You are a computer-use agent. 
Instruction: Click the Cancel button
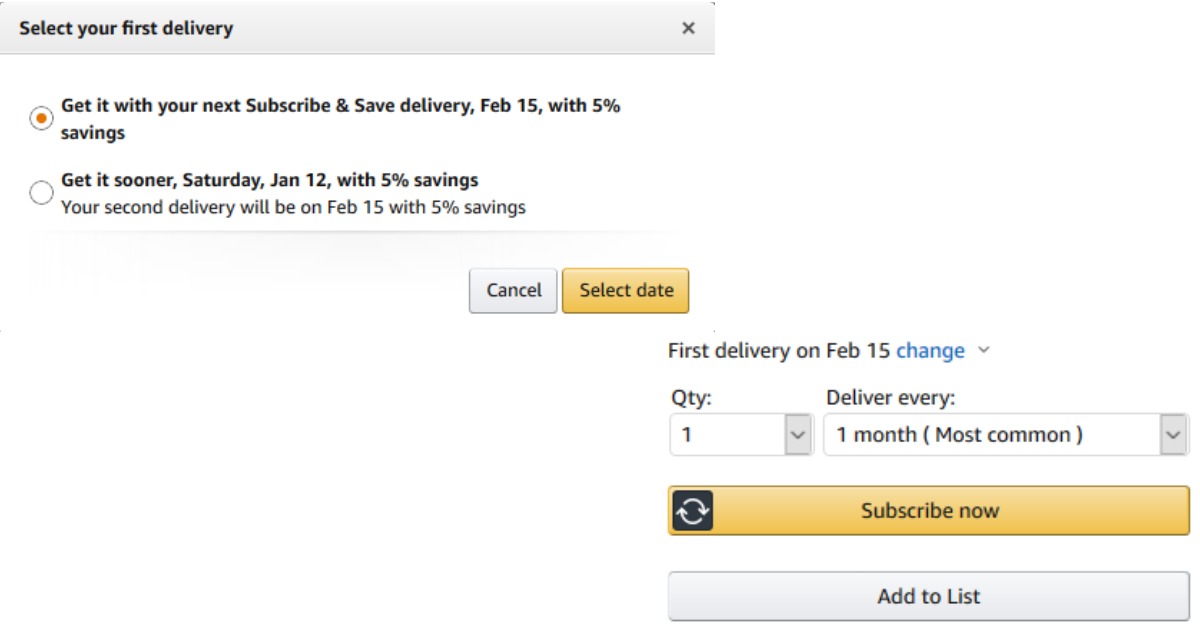513,291
